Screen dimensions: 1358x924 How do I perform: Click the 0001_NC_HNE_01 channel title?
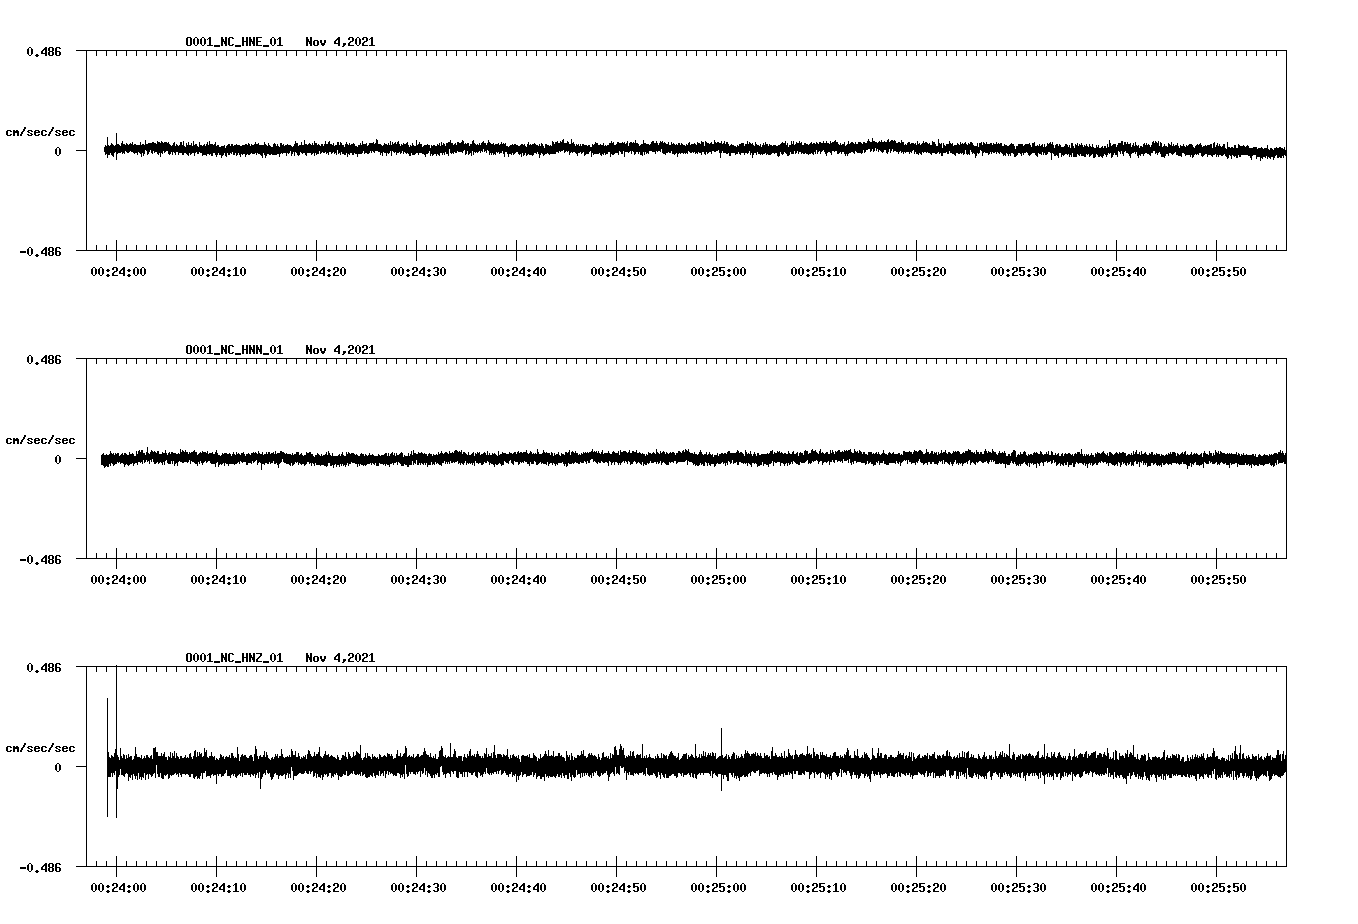(234, 42)
